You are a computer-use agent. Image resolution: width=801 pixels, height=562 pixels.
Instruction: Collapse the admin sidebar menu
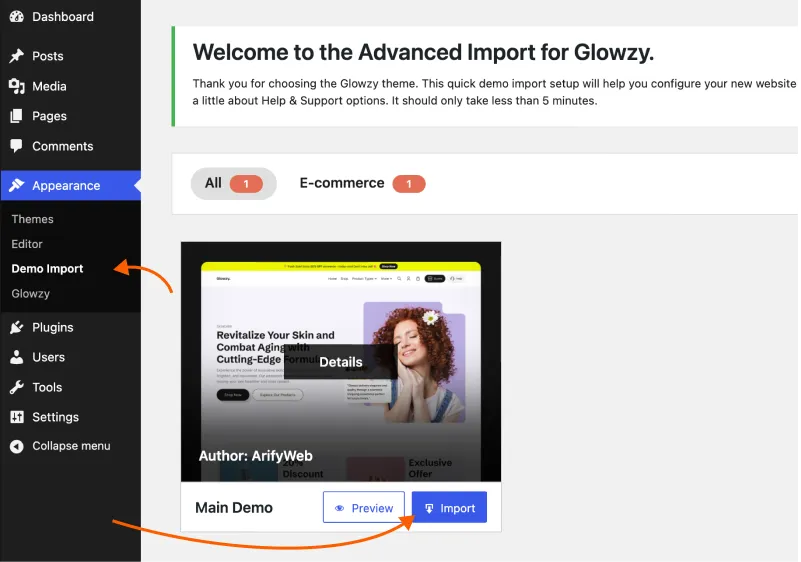tap(70, 446)
